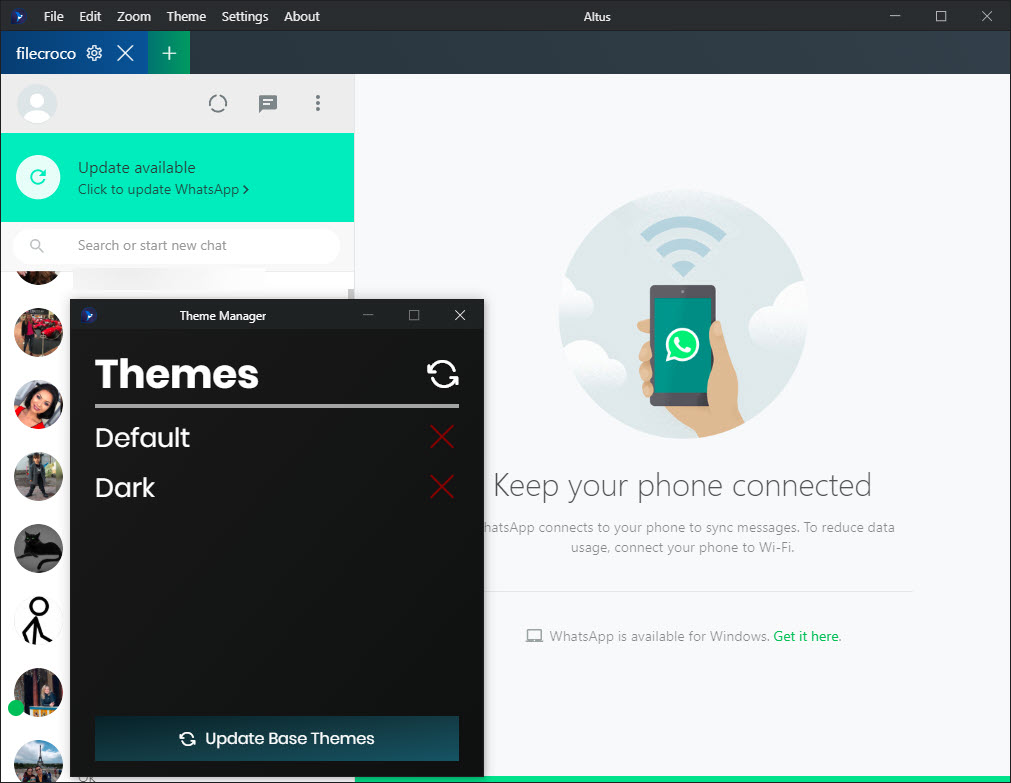This screenshot has height=783, width=1011.
Task: Minimize the Theme Manager window
Action: pos(368,315)
